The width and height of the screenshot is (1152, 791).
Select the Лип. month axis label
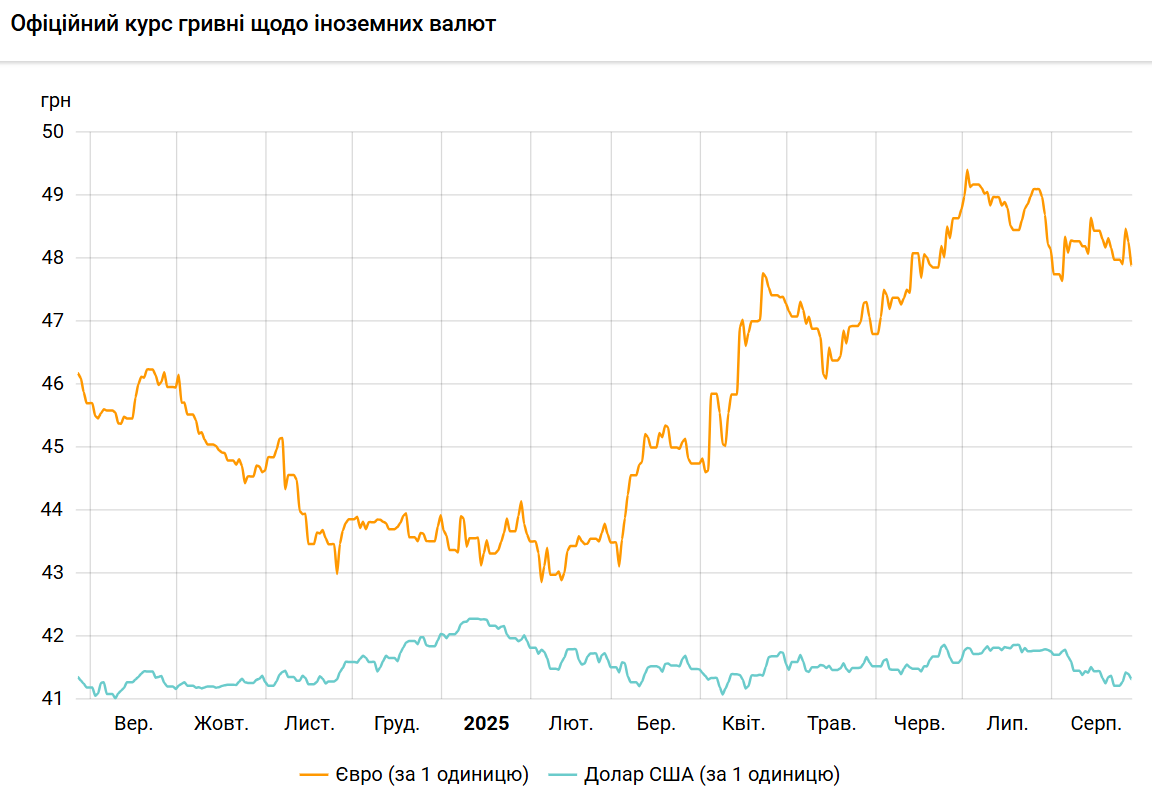pos(1007,724)
